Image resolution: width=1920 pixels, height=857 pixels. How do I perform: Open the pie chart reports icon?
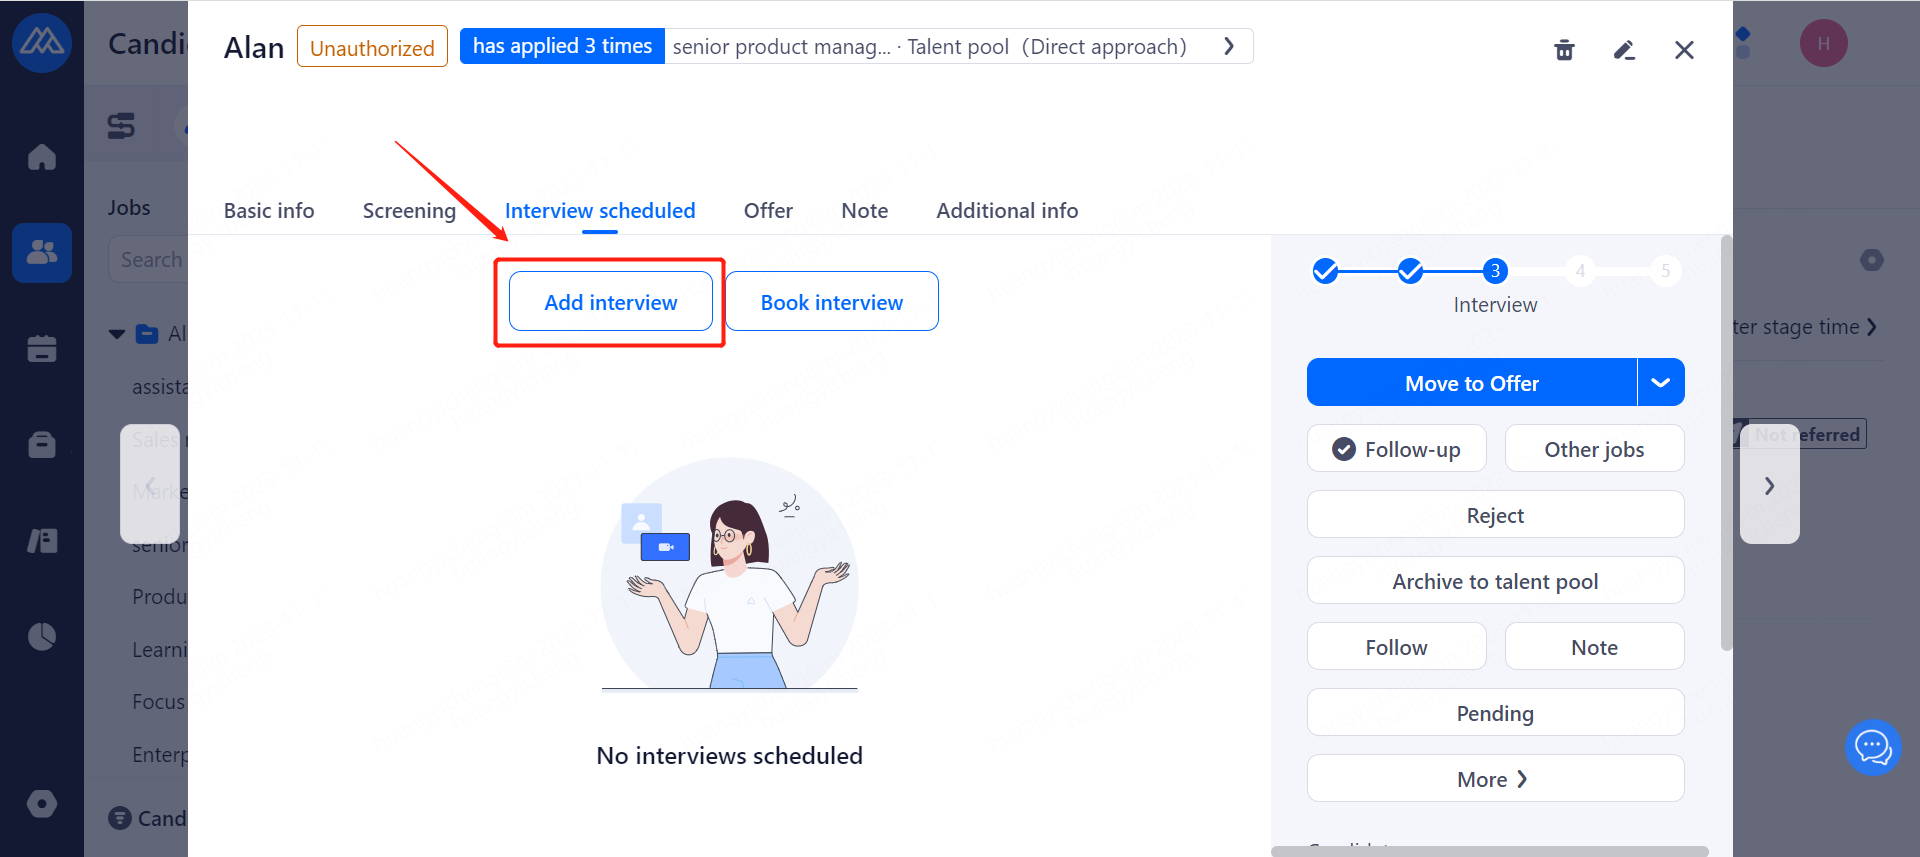[42, 637]
